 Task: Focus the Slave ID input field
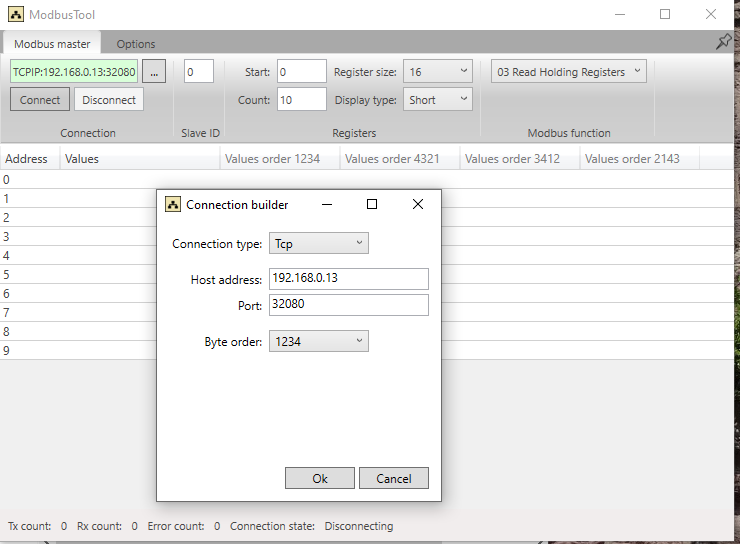point(199,72)
